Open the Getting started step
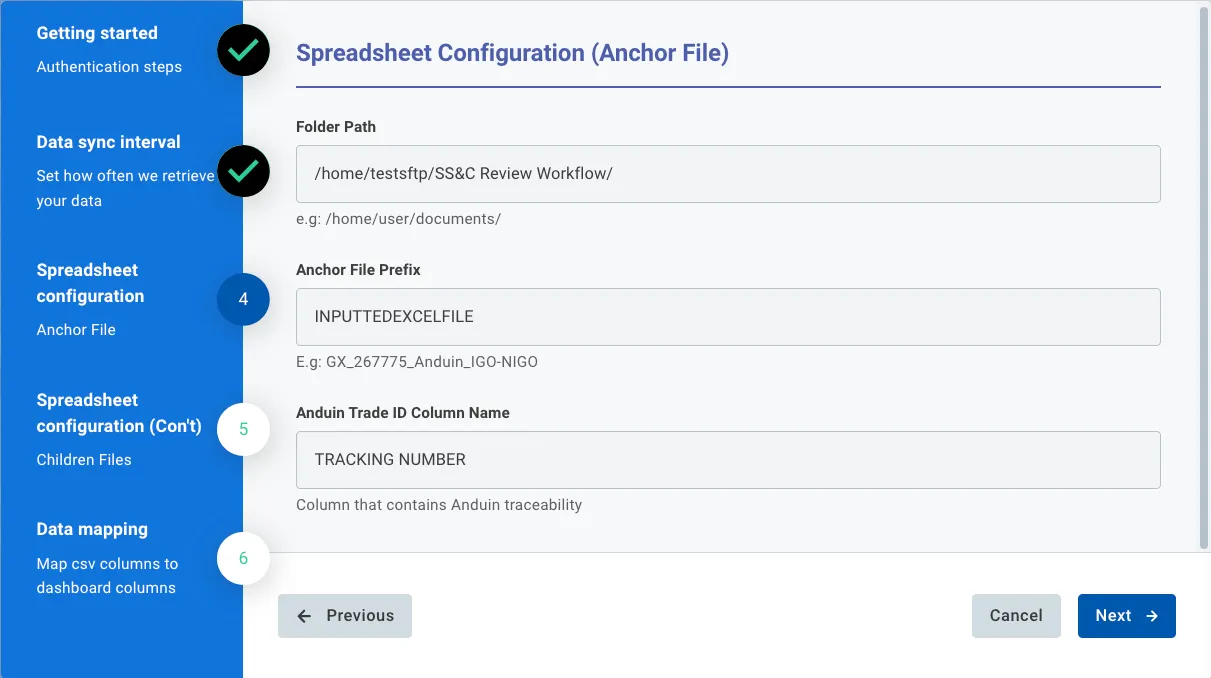This screenshot has width=1211, height=678. click(97, 34)
